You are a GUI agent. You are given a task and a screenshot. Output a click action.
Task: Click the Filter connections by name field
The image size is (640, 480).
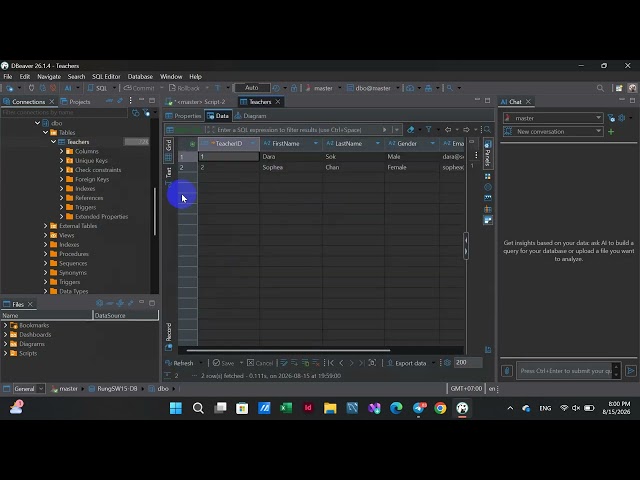(64, 112)
